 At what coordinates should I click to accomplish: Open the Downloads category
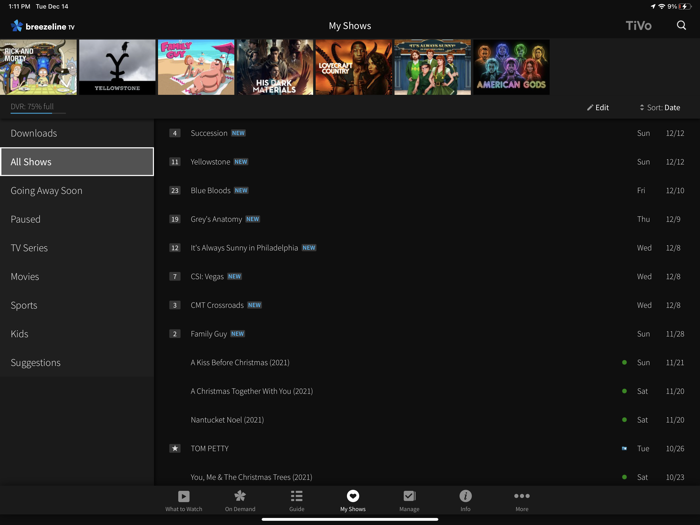[77, 133]
